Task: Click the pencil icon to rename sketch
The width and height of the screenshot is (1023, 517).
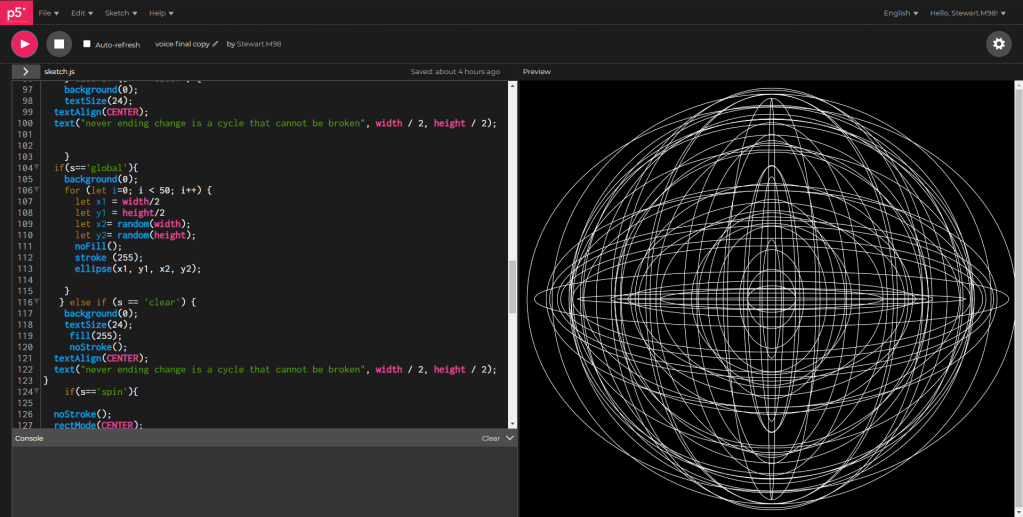Action: tap(215, 44)
